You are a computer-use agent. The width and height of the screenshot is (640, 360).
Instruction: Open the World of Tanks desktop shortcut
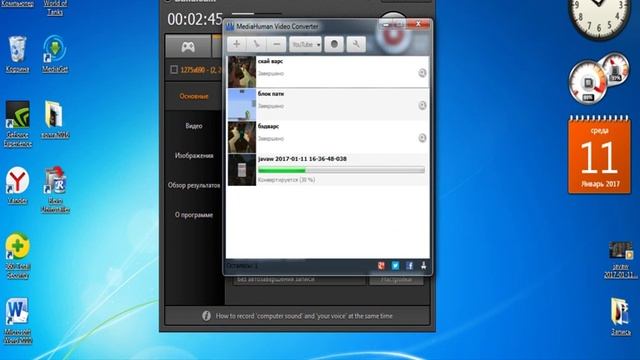tap(55, 7)
